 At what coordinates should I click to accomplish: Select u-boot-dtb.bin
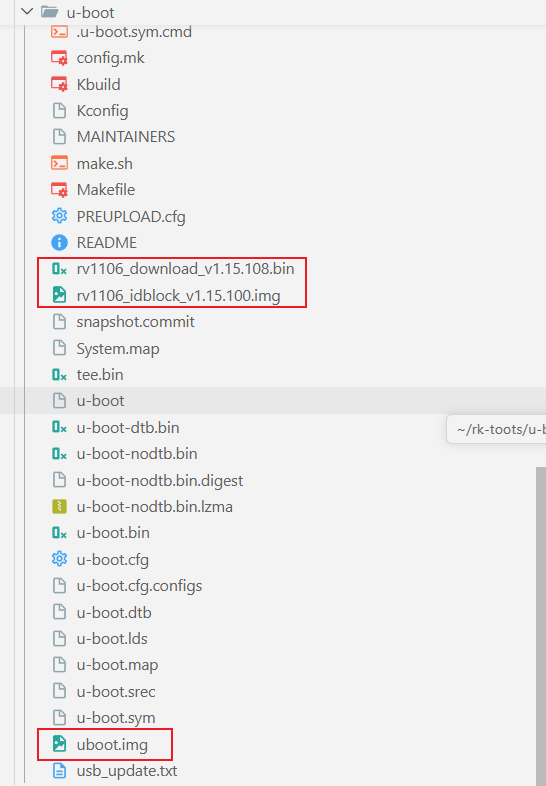[x=128, y=427]
